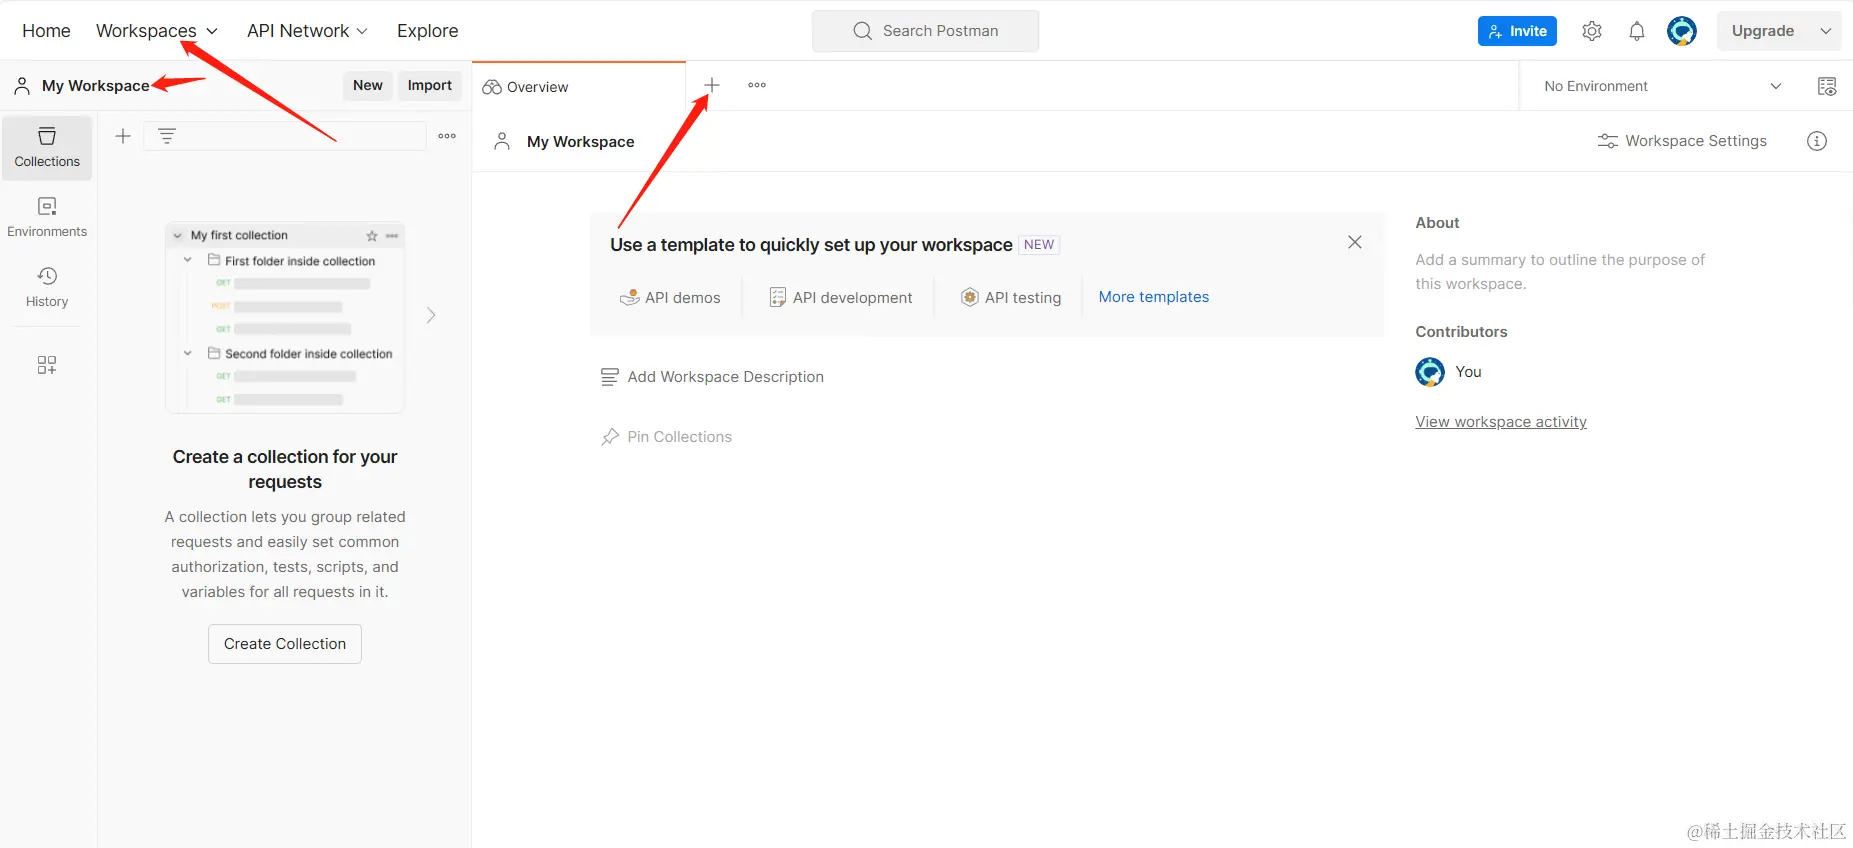
Task: Open the Explore page
Action: tap(428, 31)
